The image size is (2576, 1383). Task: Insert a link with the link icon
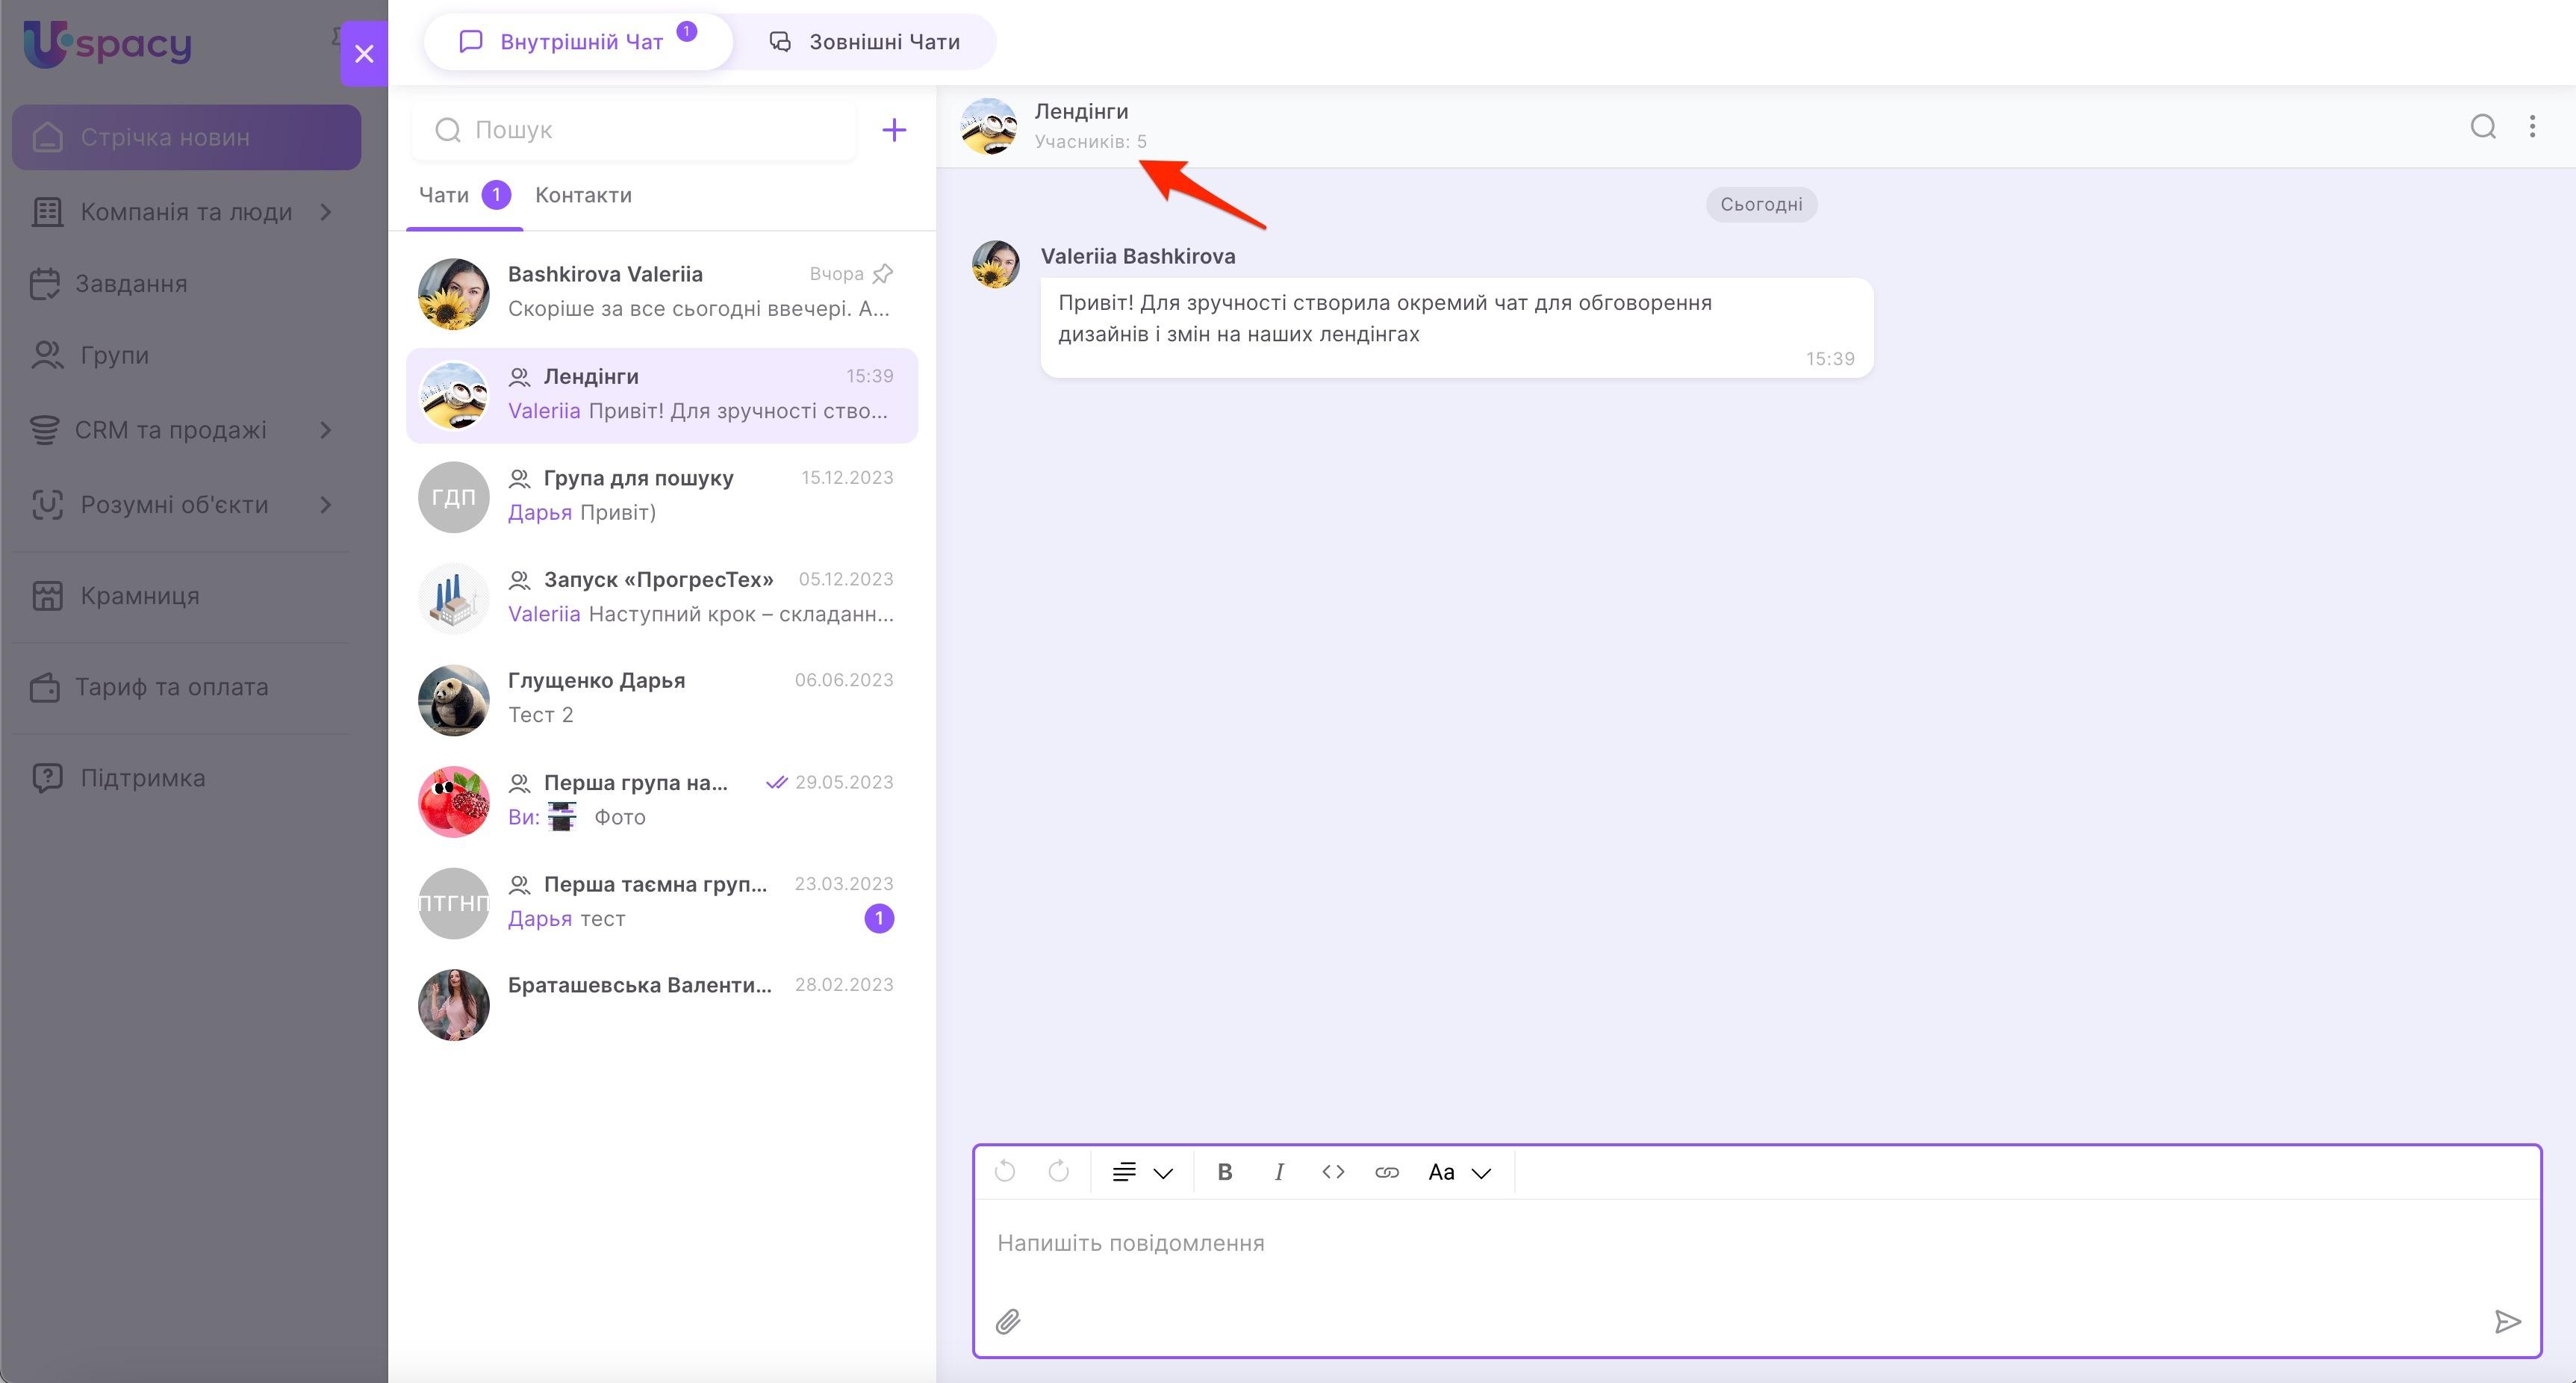pos(1386,1172)
